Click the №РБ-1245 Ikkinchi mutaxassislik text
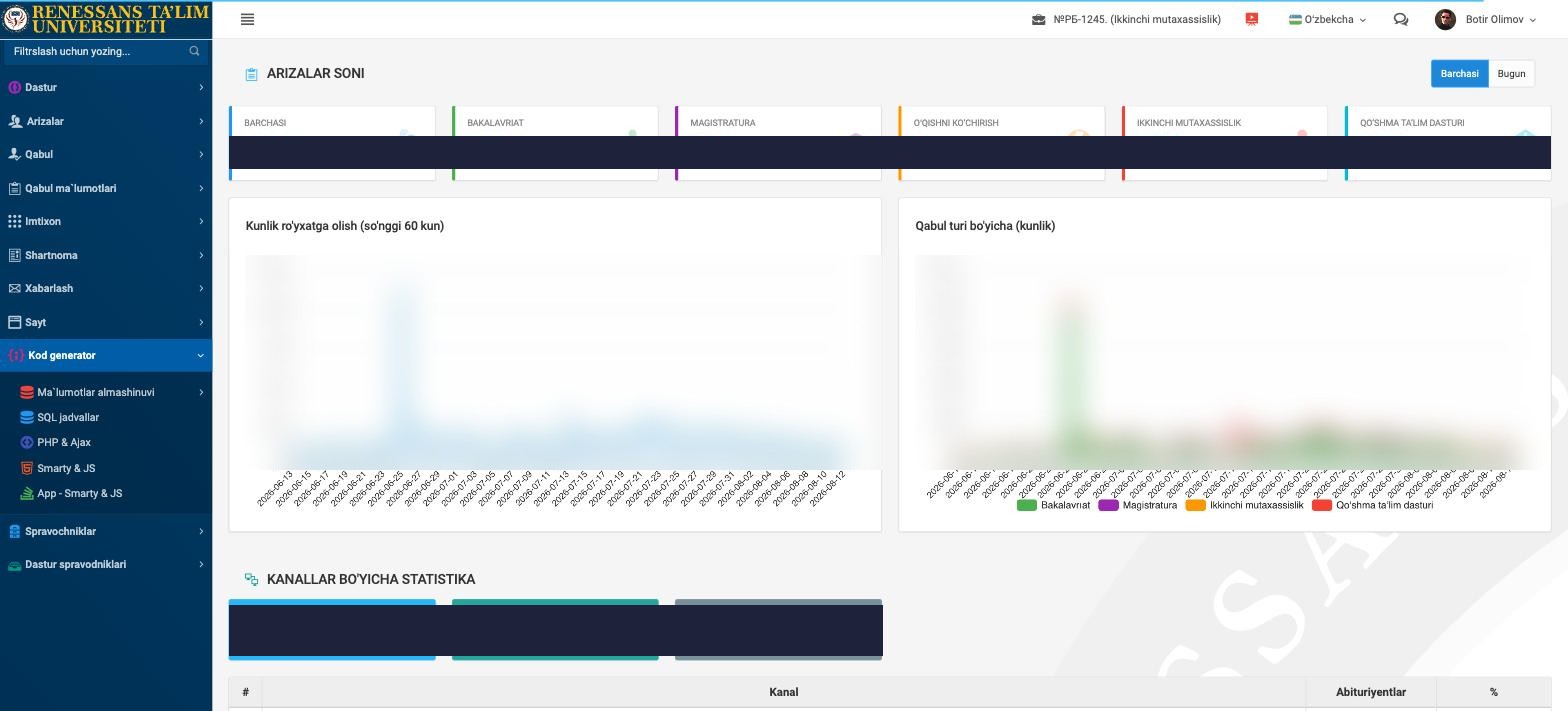The height and width of the screenshot is (711, 1568). coord(1137,19)
